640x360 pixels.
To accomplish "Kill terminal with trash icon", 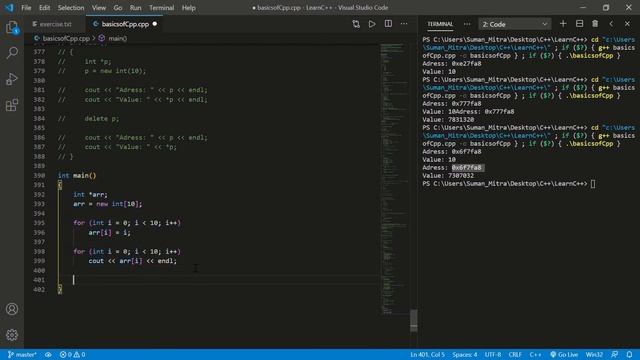I will [595, 24].
